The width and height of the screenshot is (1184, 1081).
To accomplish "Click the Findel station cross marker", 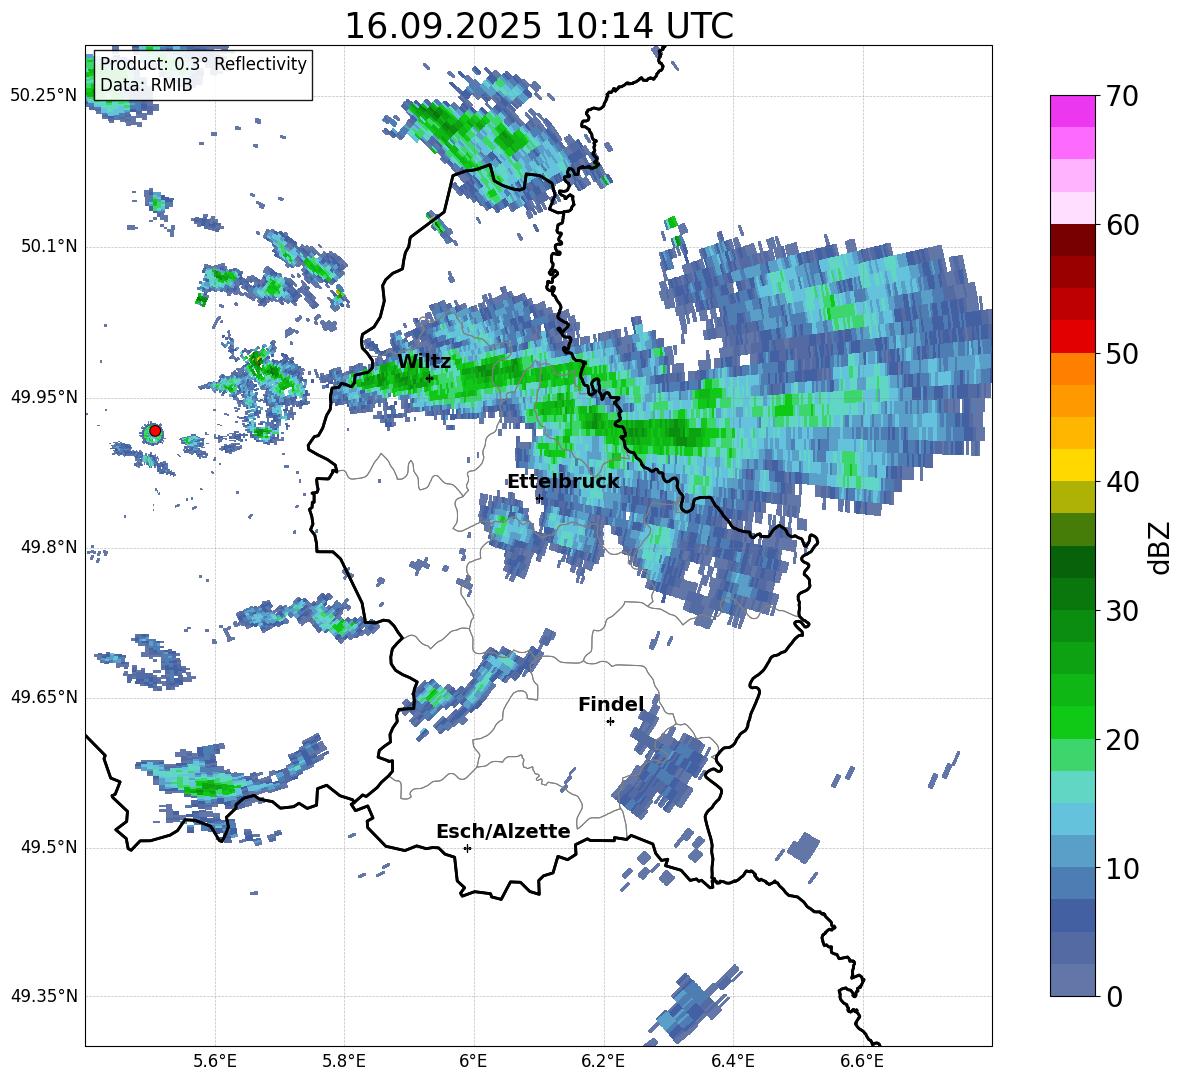I will pyautogui.click(x=610, y=722).
